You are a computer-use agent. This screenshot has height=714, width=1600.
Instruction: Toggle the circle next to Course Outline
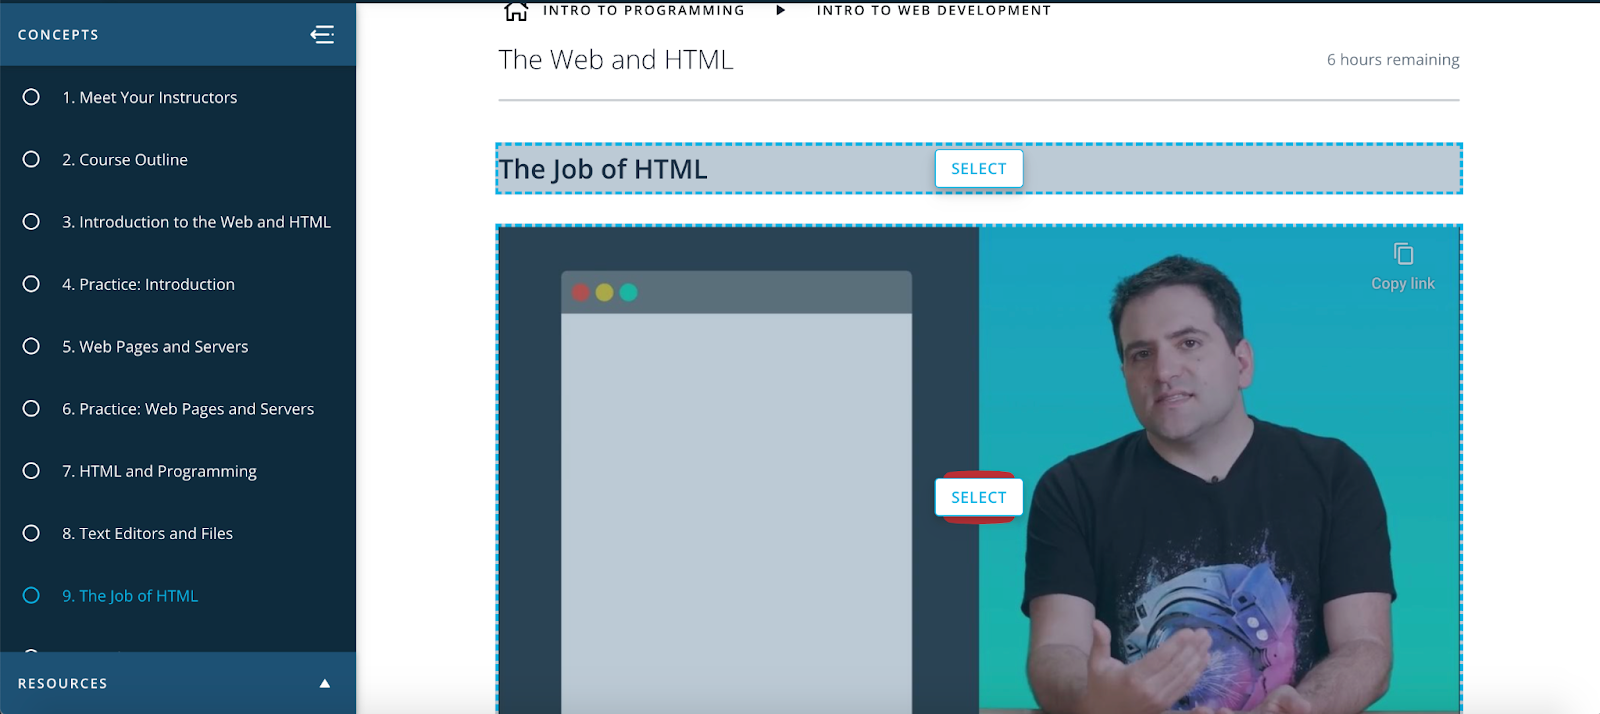(31, 159)
